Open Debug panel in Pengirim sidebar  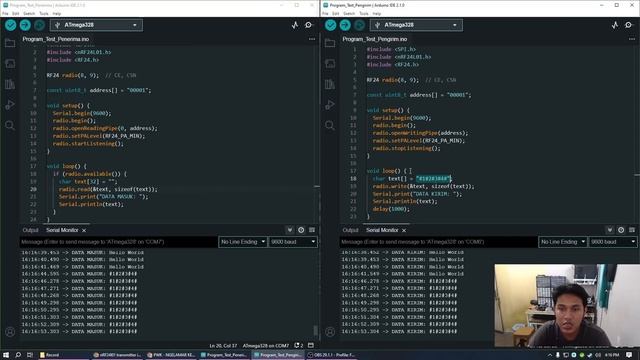(330, 104)
